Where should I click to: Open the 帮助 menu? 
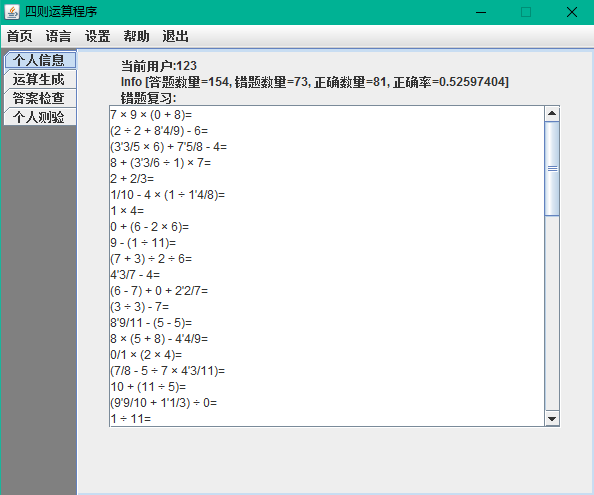(x=136, y=36)
